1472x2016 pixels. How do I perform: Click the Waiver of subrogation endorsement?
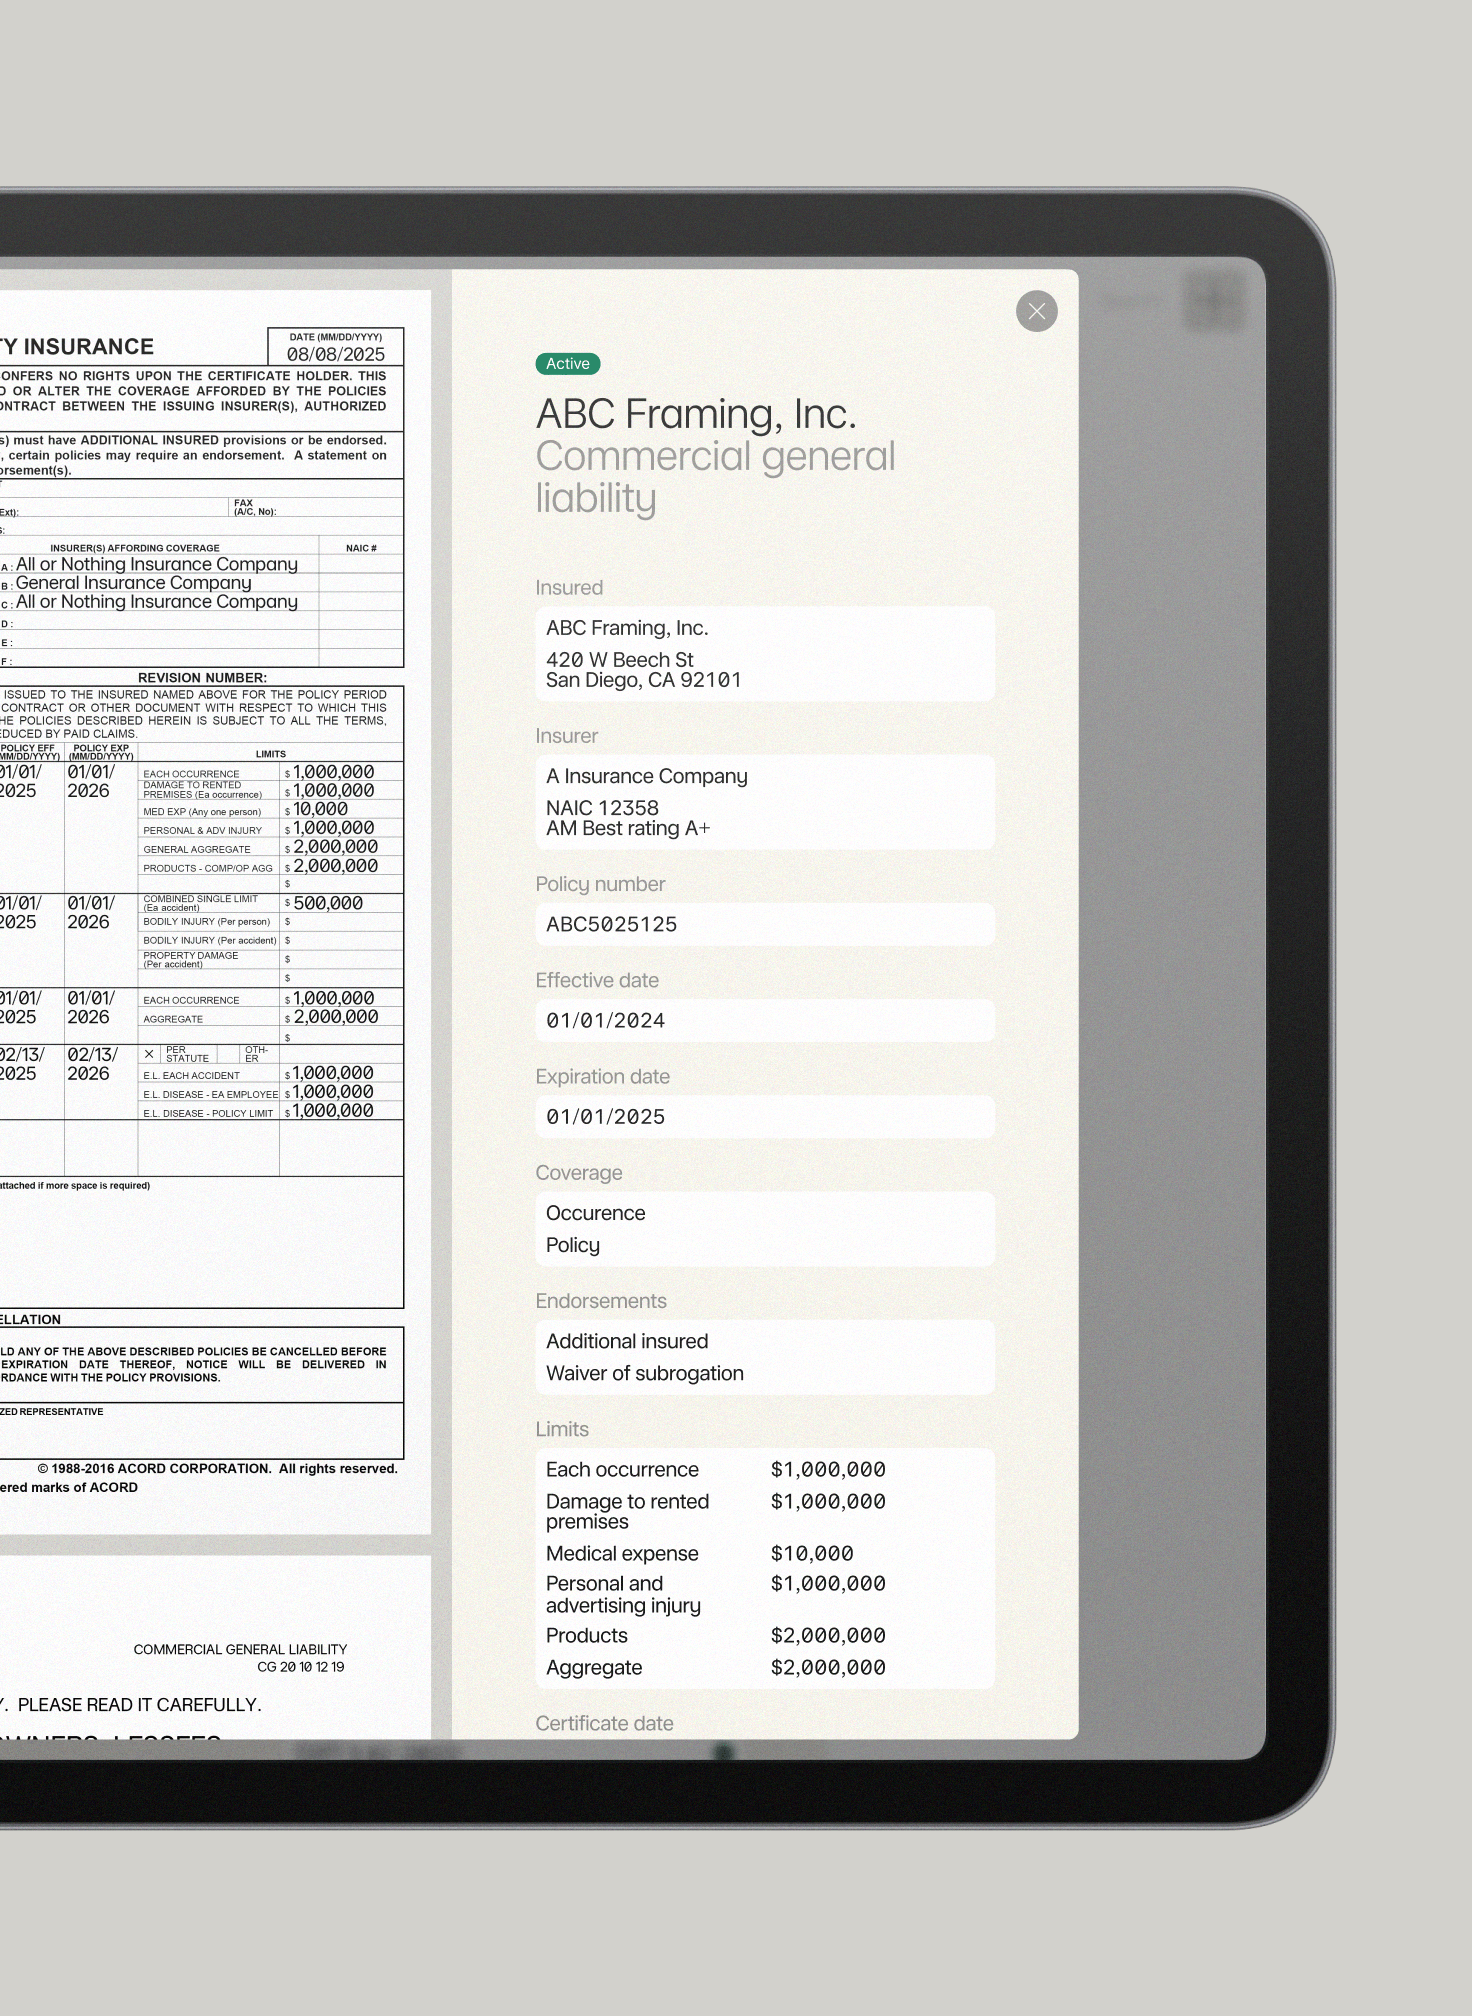(x=645, y=1373)
